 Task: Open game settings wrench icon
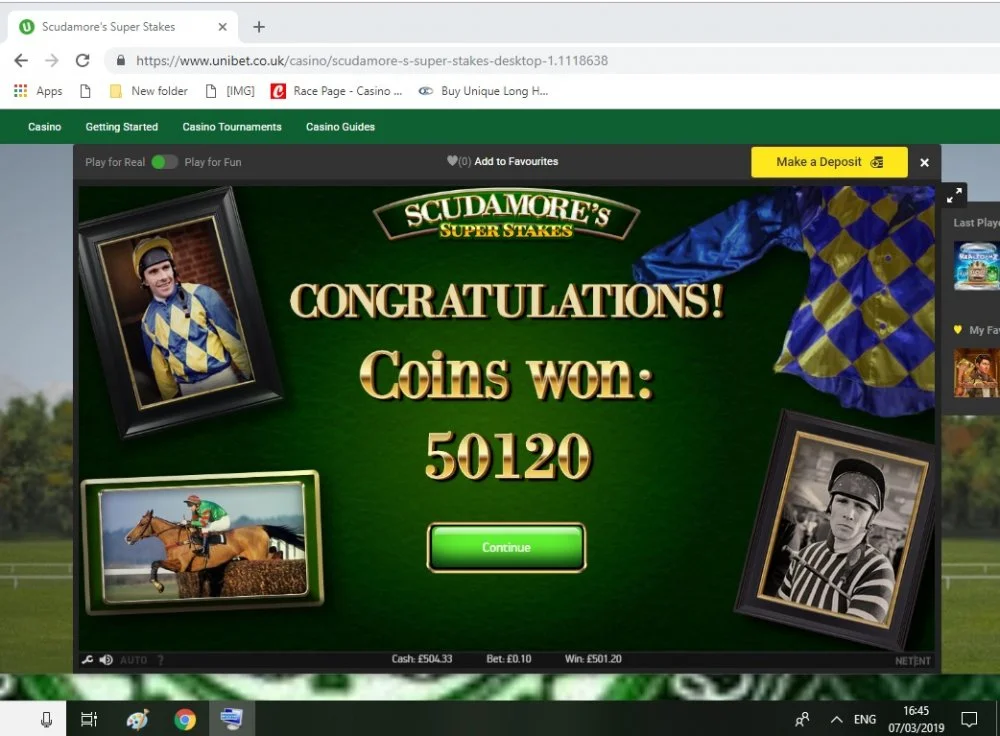tap(87, 659)
